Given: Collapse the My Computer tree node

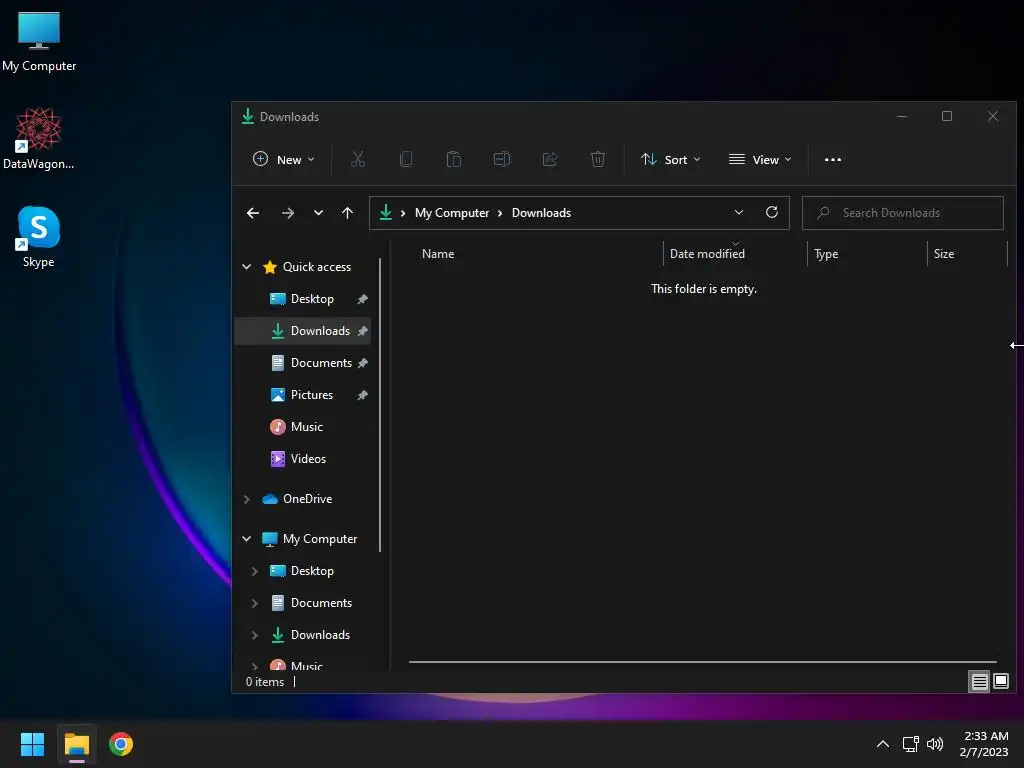Looking at the screenshot, I should coord(247,539).
